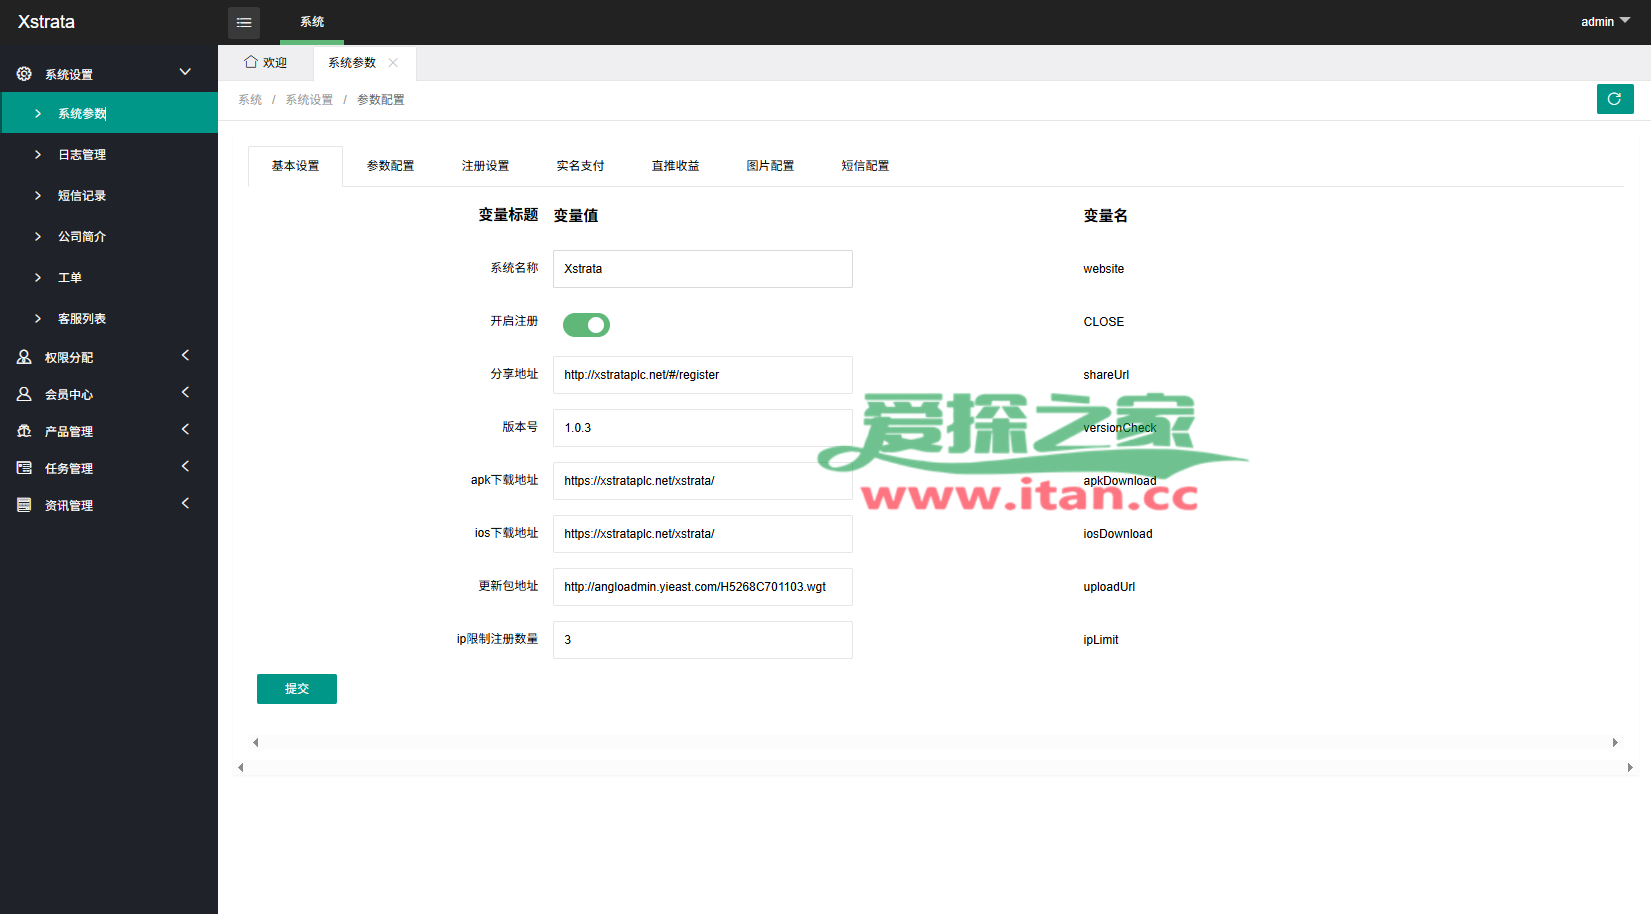Click the 版本号 input field

(x=702, y=428)
